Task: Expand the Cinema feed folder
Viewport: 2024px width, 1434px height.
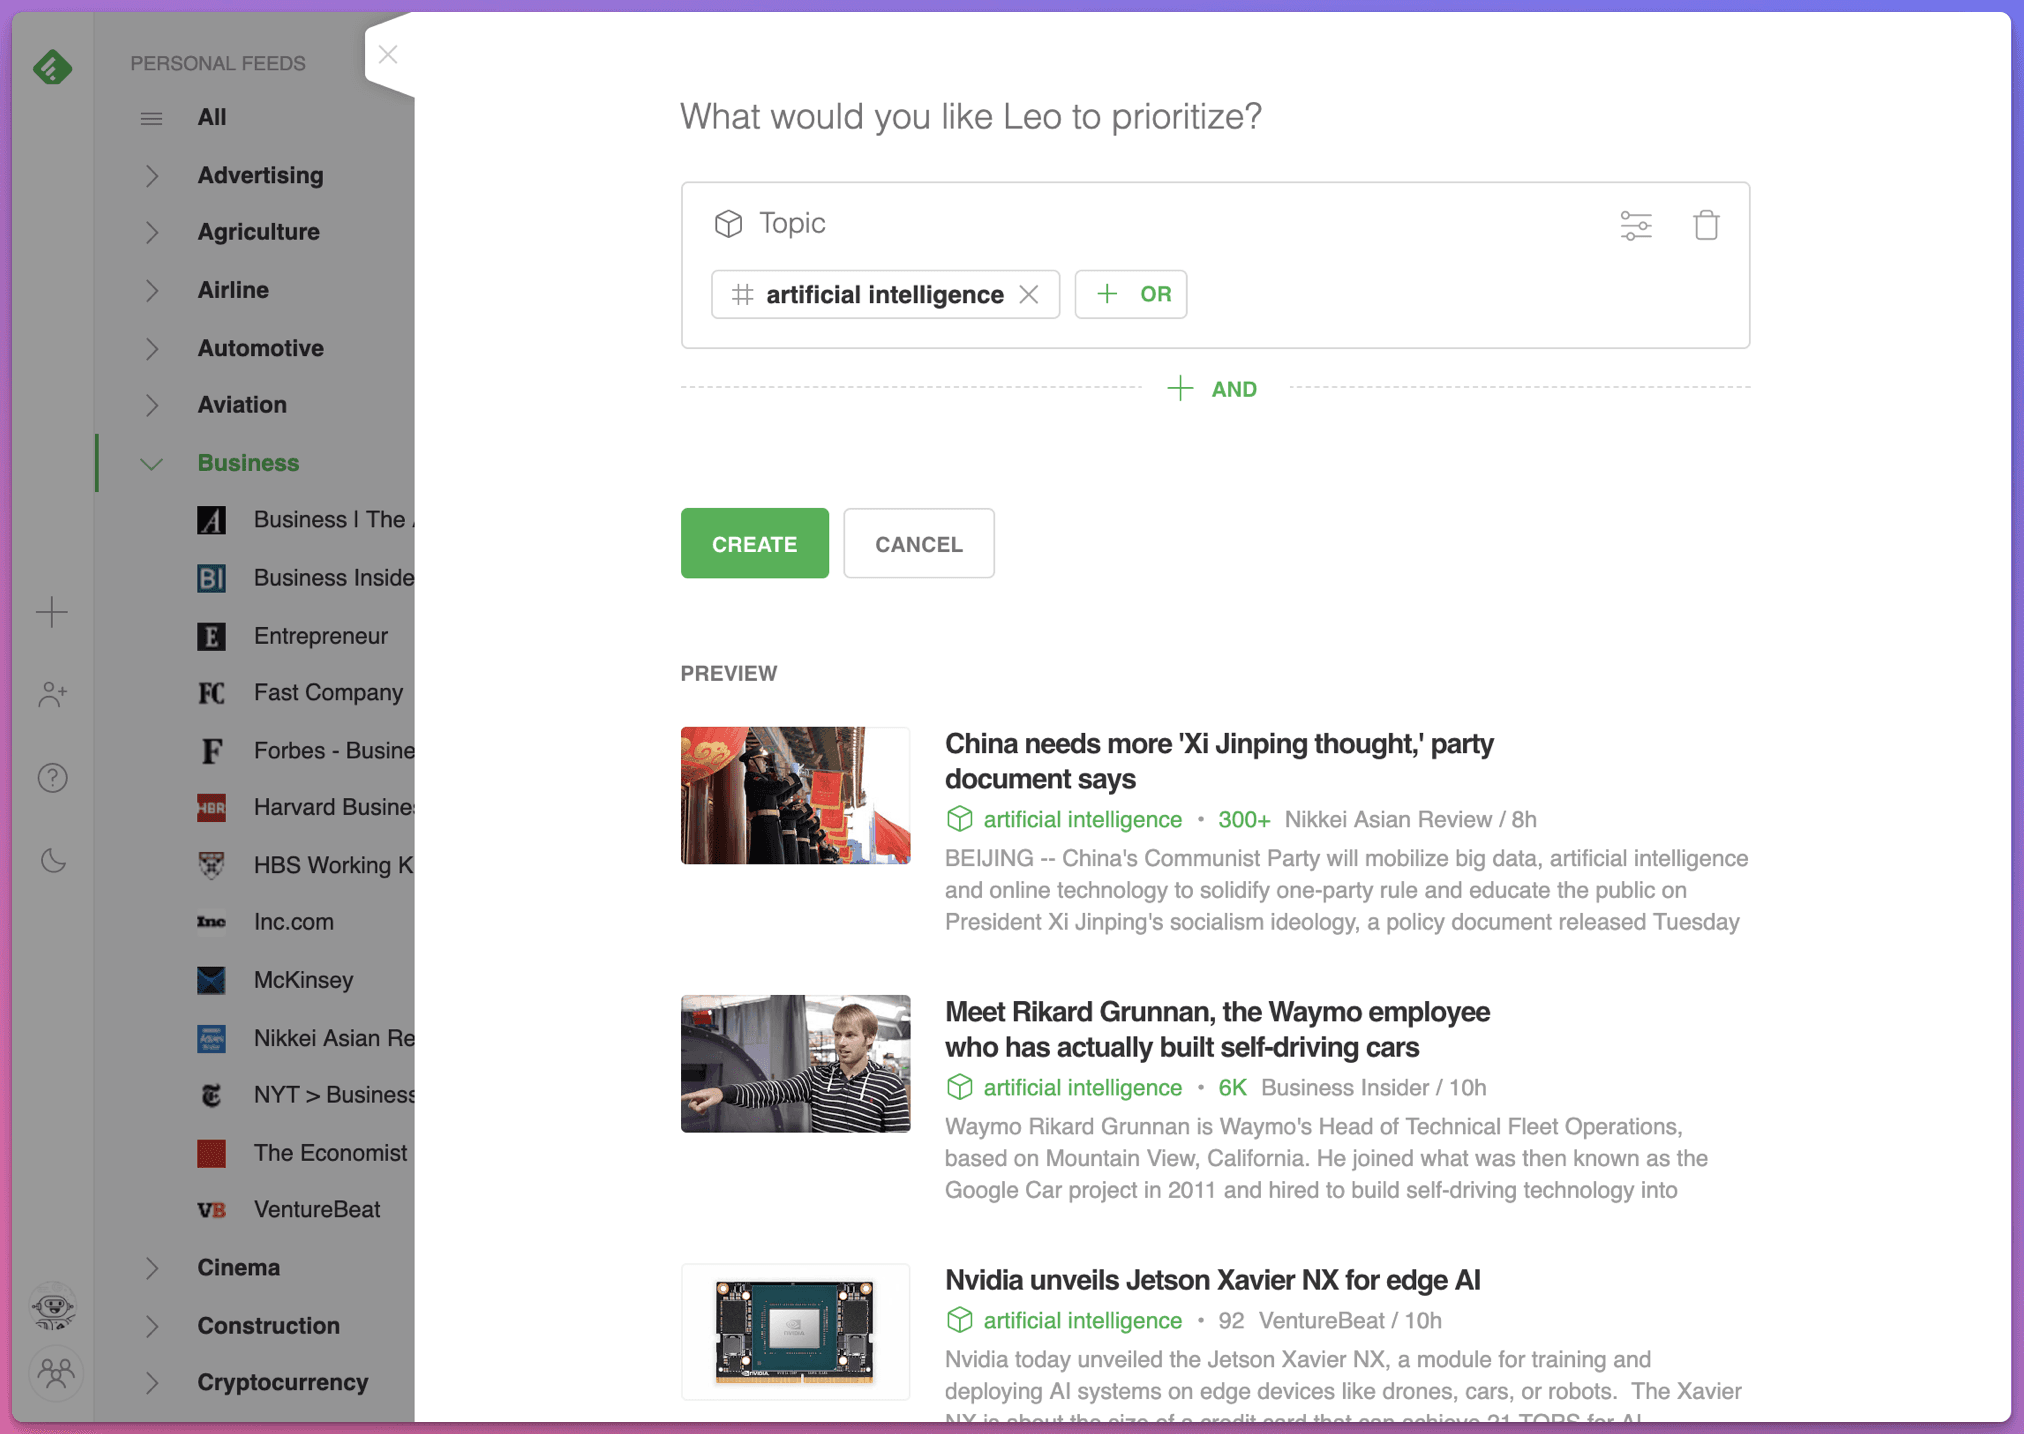Action: 151,1268
